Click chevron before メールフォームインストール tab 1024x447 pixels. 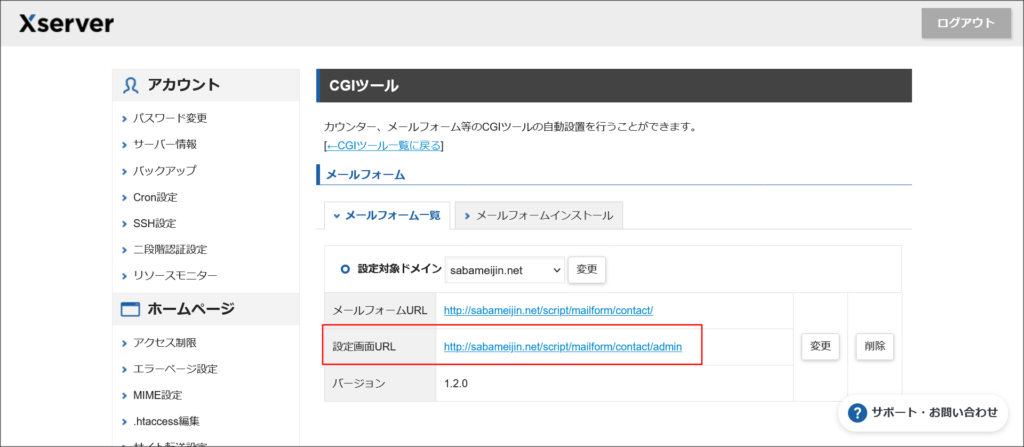[x=467, y=216]
